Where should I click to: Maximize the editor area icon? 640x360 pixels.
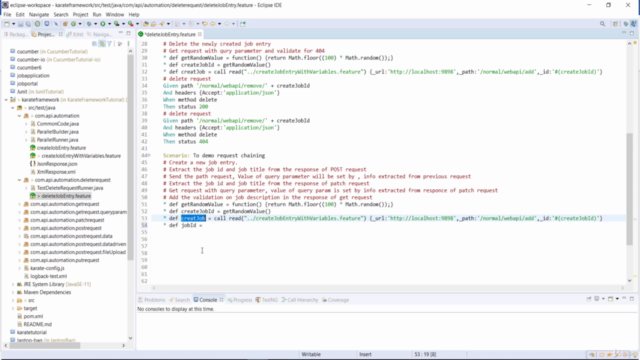point(632,33)
